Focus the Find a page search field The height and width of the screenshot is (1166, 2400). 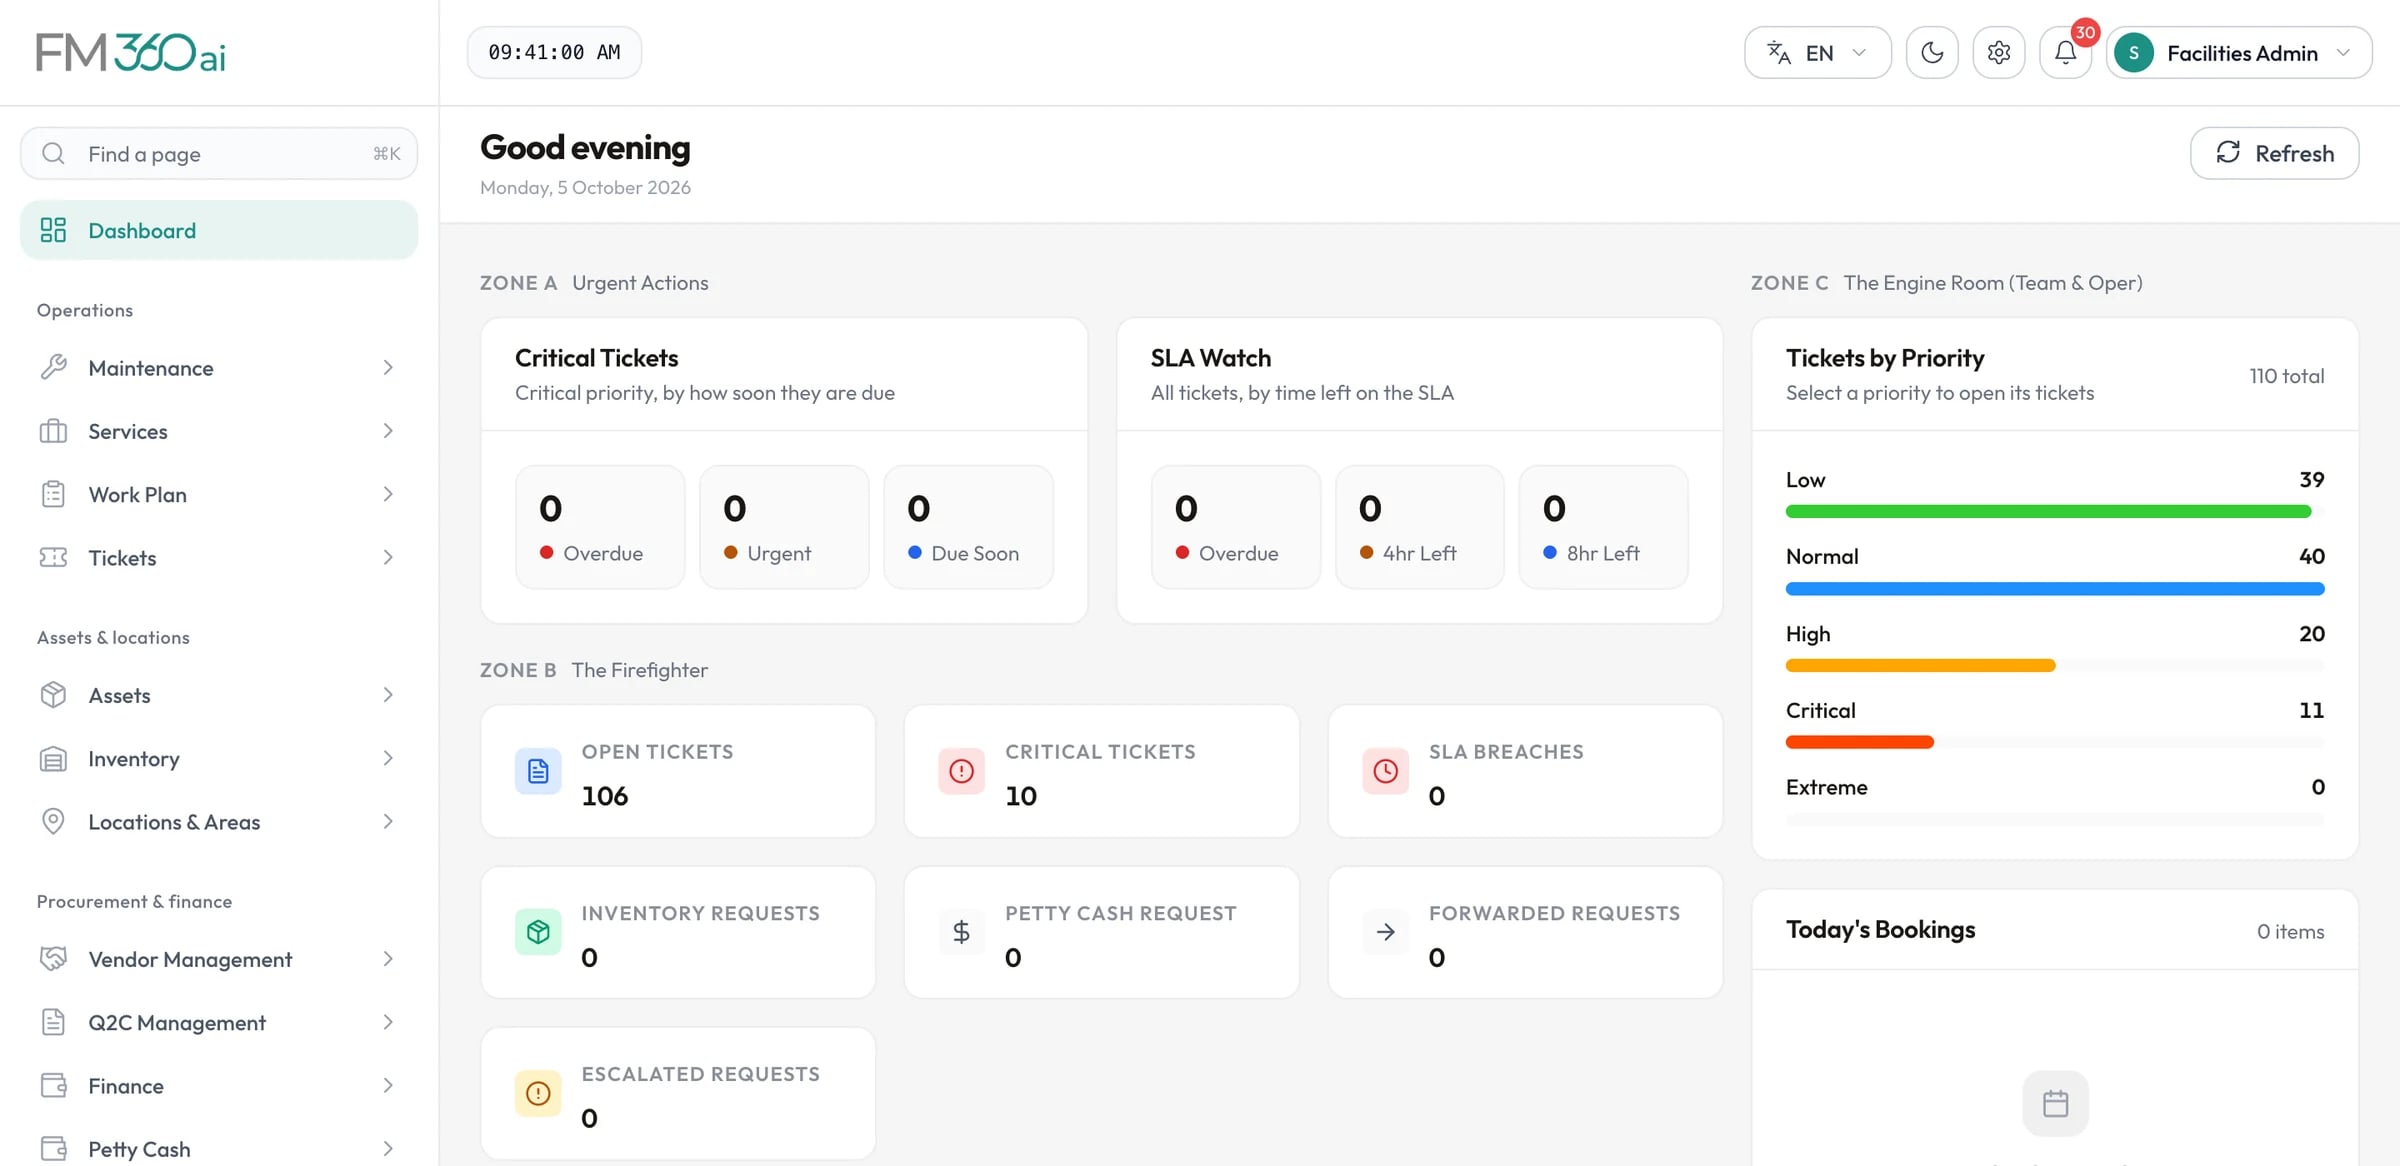pyautogui.click(x=219, y=153)
